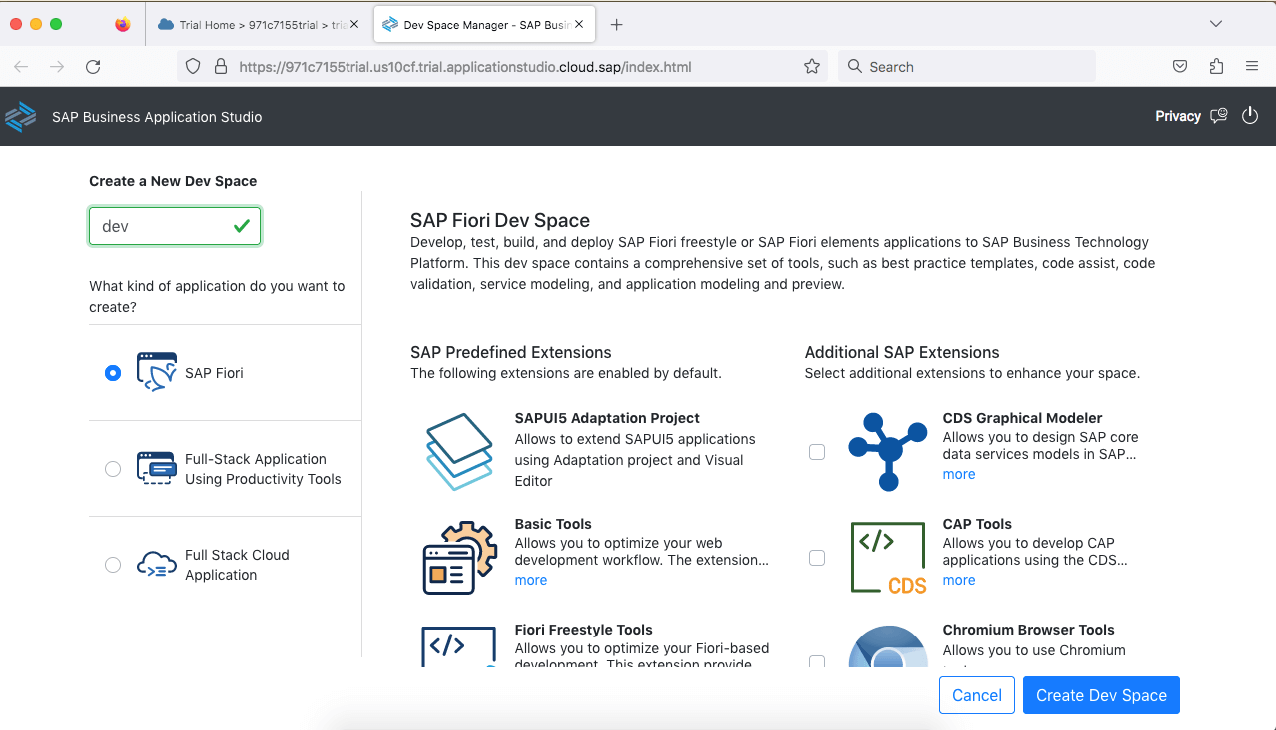Enable the CDS Graphical Modeler checkbox
Screen dimensions: 1276x730
pos(817,452)
